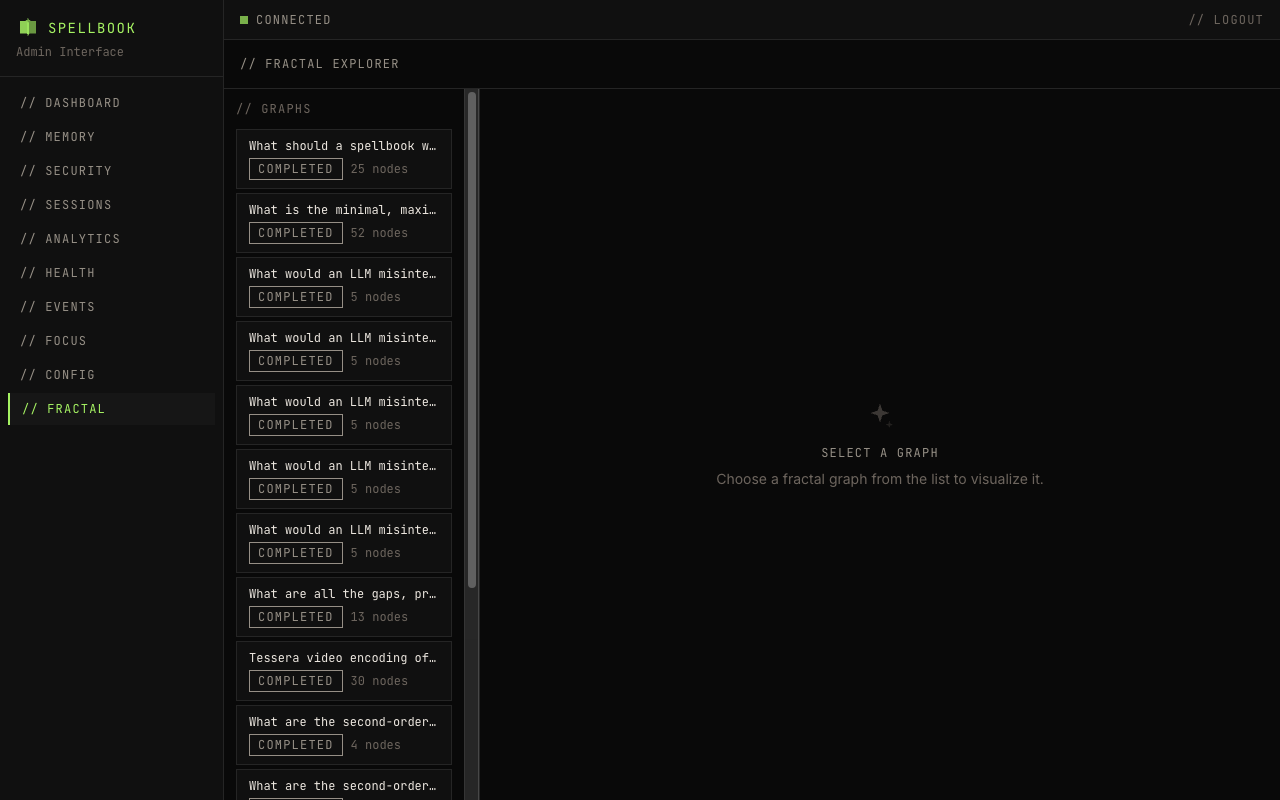The image size is (1280, 800).
Task: Select the 4 nodes second-order graph
Action: point(343,735)
